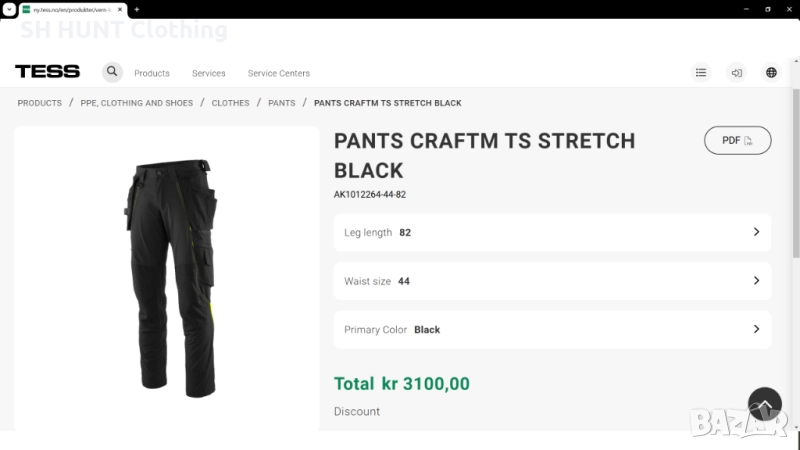Open the browser tab list dropdown

click(8, 9)
